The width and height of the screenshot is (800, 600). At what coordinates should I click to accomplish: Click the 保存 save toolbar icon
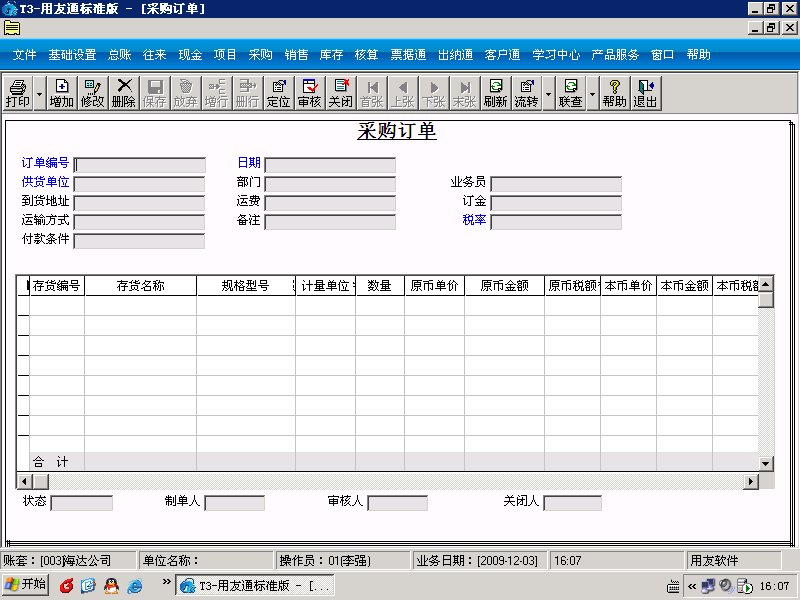click(x=155, y=93)
